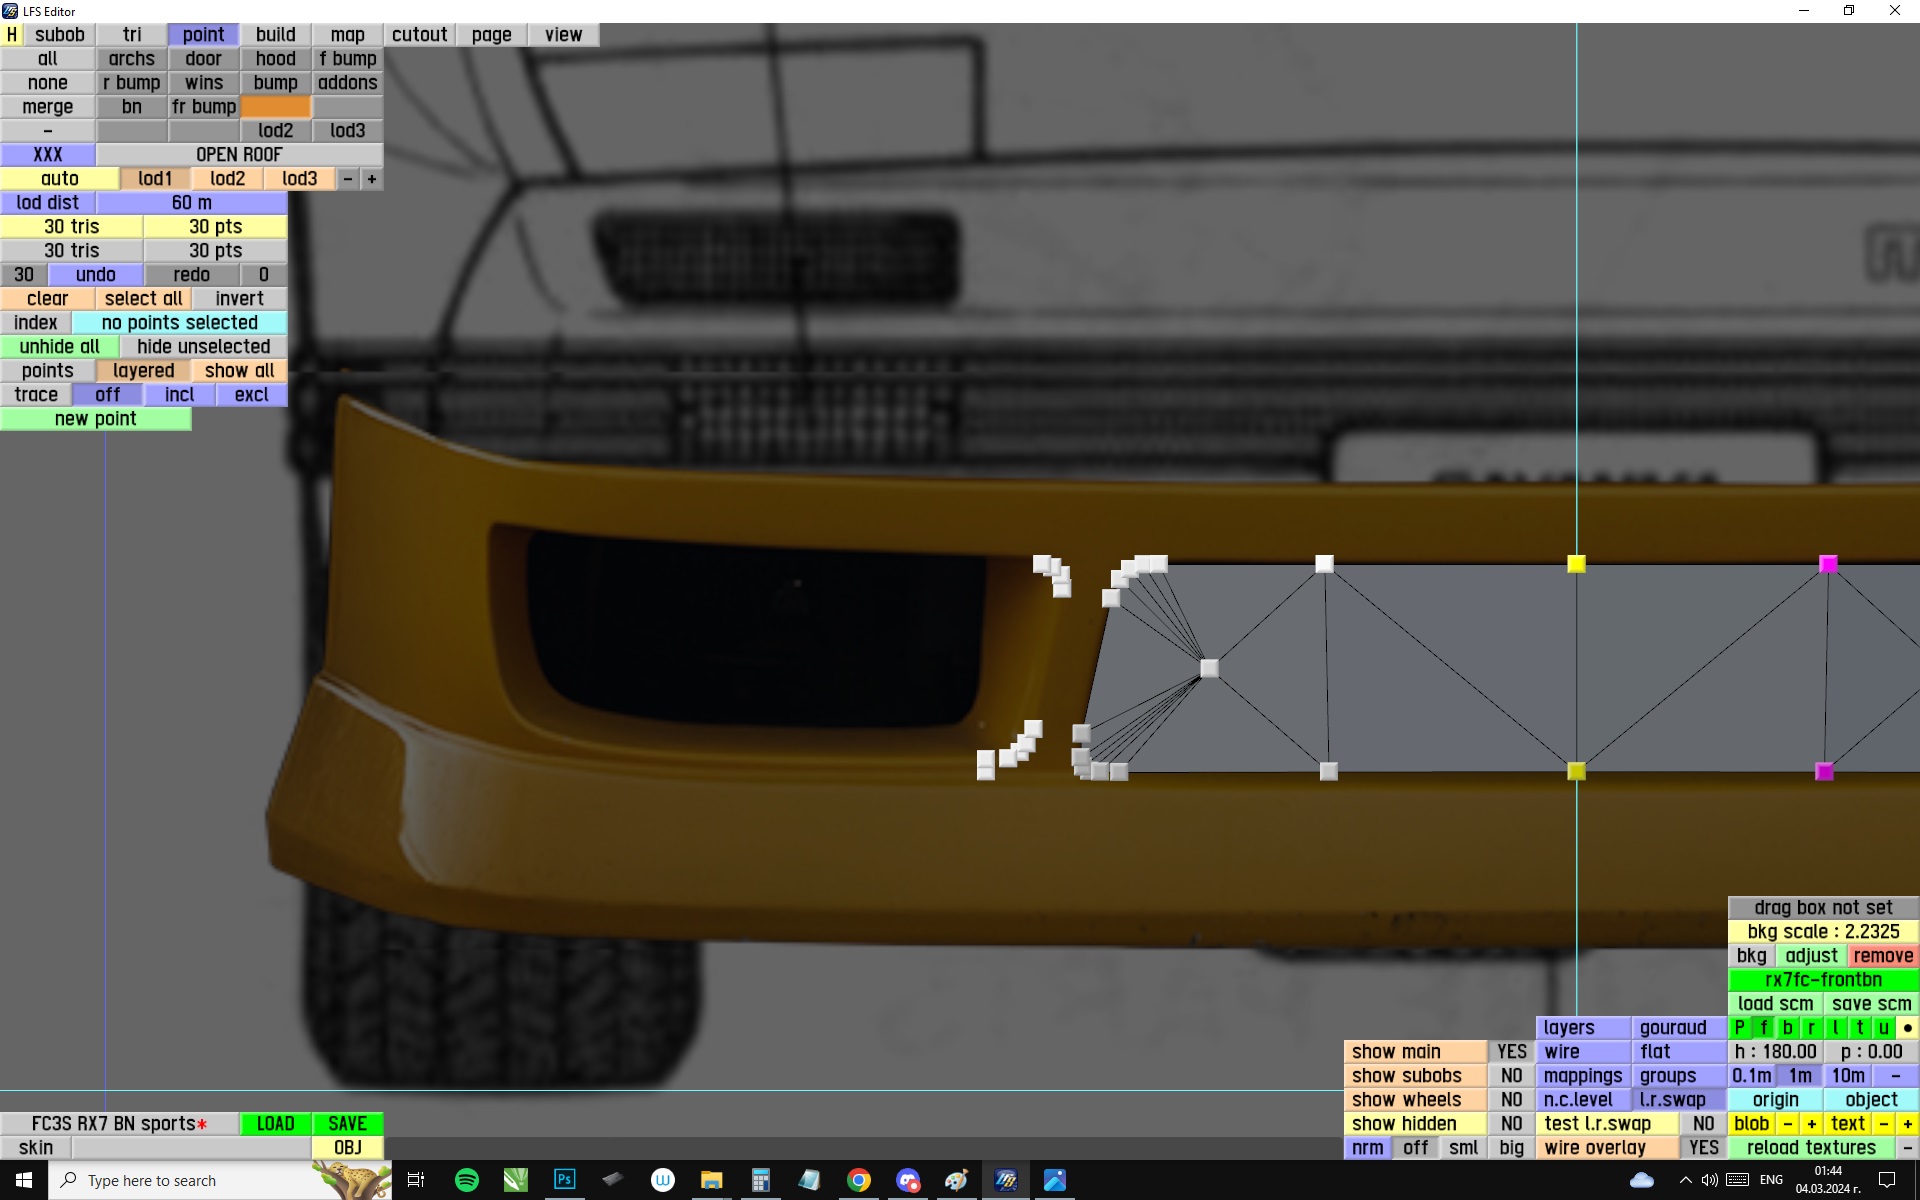Switch to the 'build' mode tab
This screenshot has width=1920, height=1200.
point(275,35)
